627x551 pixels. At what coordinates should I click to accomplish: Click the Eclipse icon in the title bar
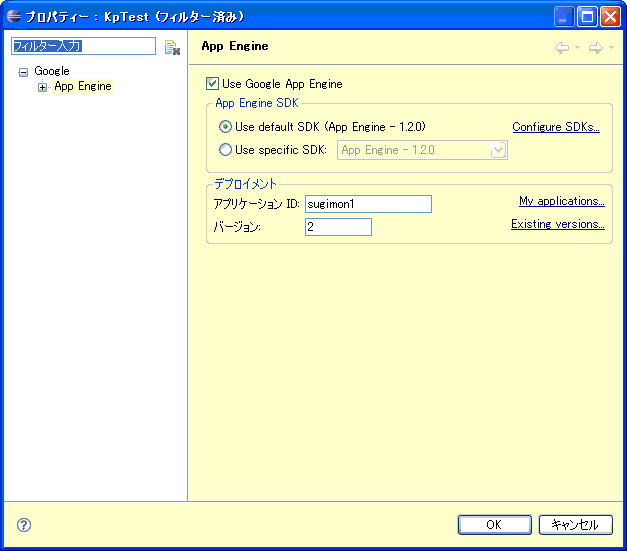[14, 16]
